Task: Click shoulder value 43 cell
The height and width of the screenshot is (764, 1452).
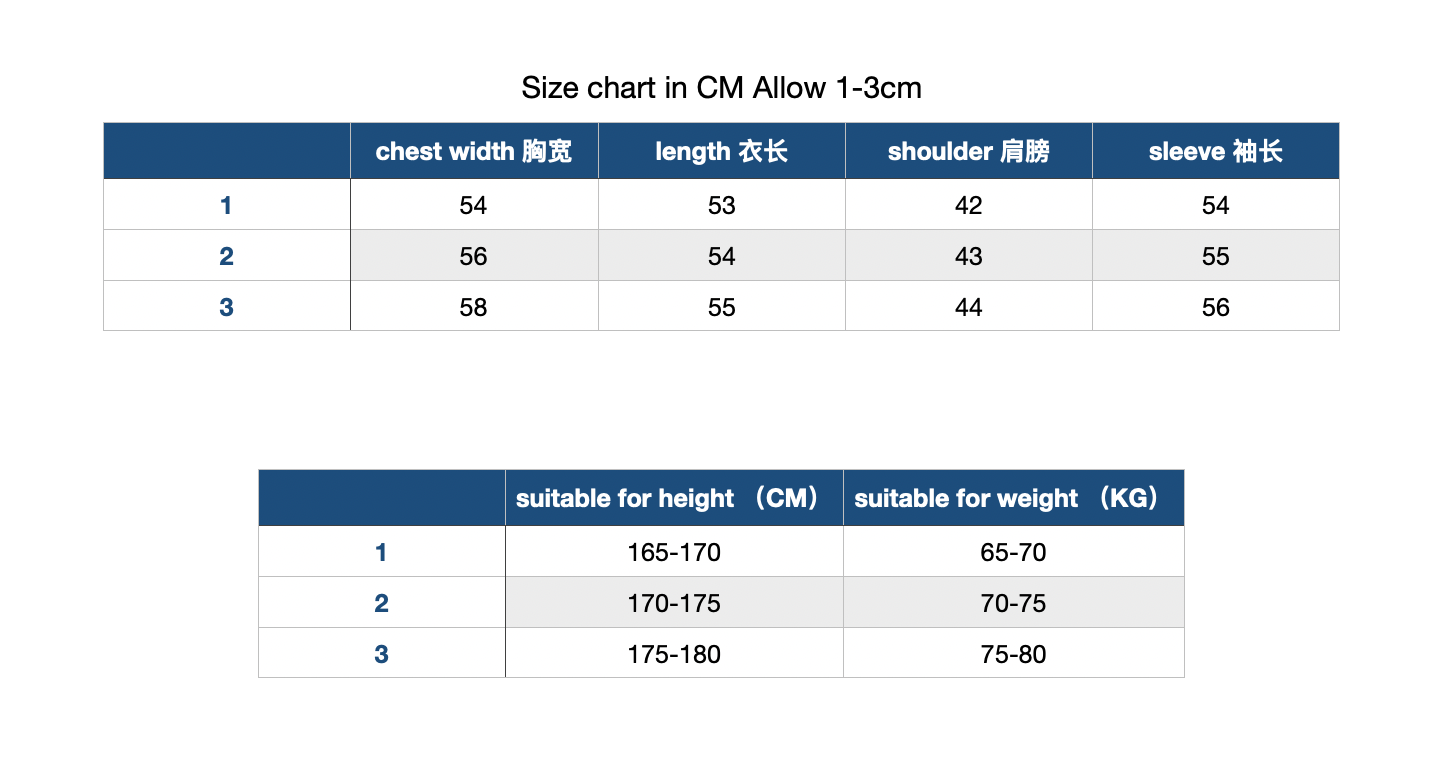Action: (x=968, y=256)
